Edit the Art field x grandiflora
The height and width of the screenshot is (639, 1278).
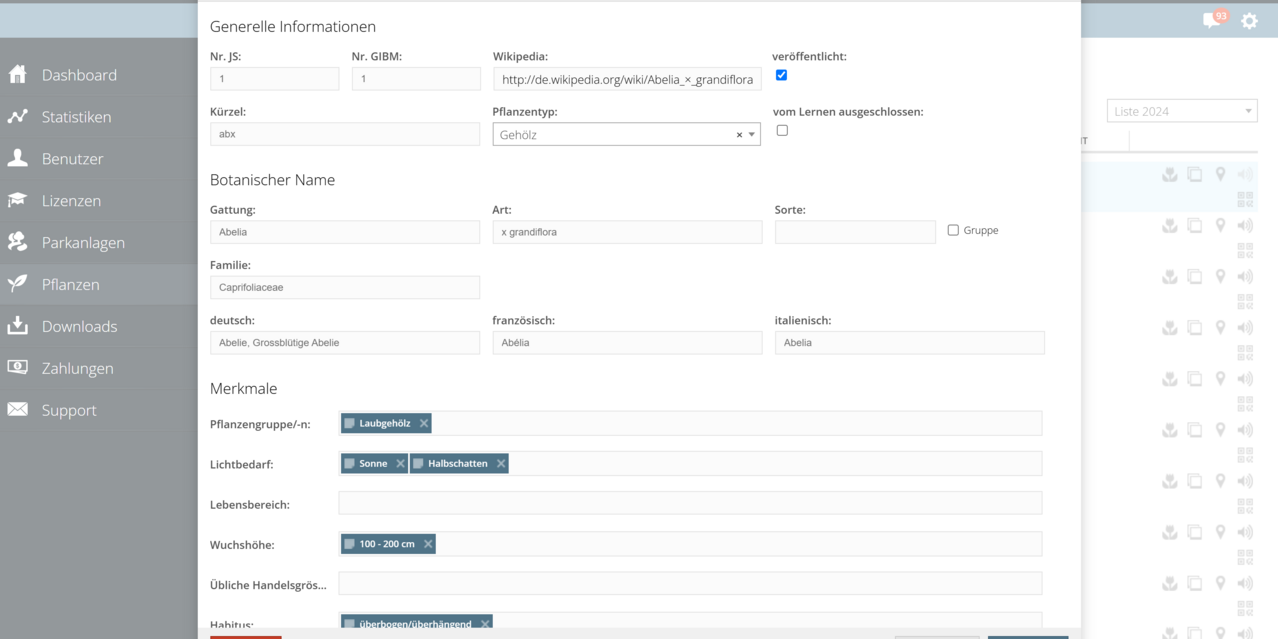pyautogui.click(x=627, y=232)
